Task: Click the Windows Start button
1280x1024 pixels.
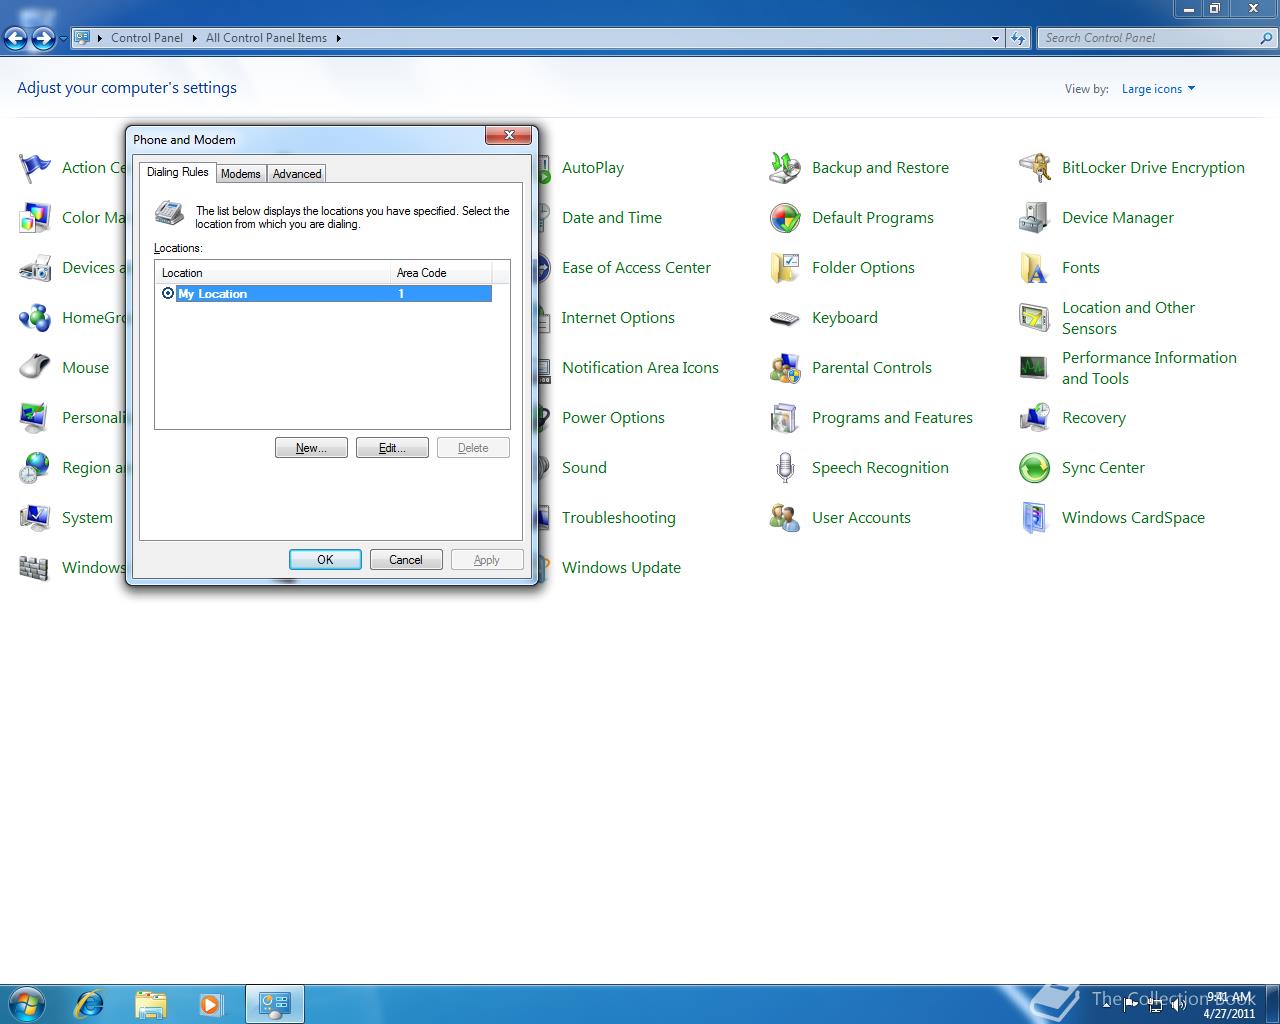Action: pos(27,1003)
